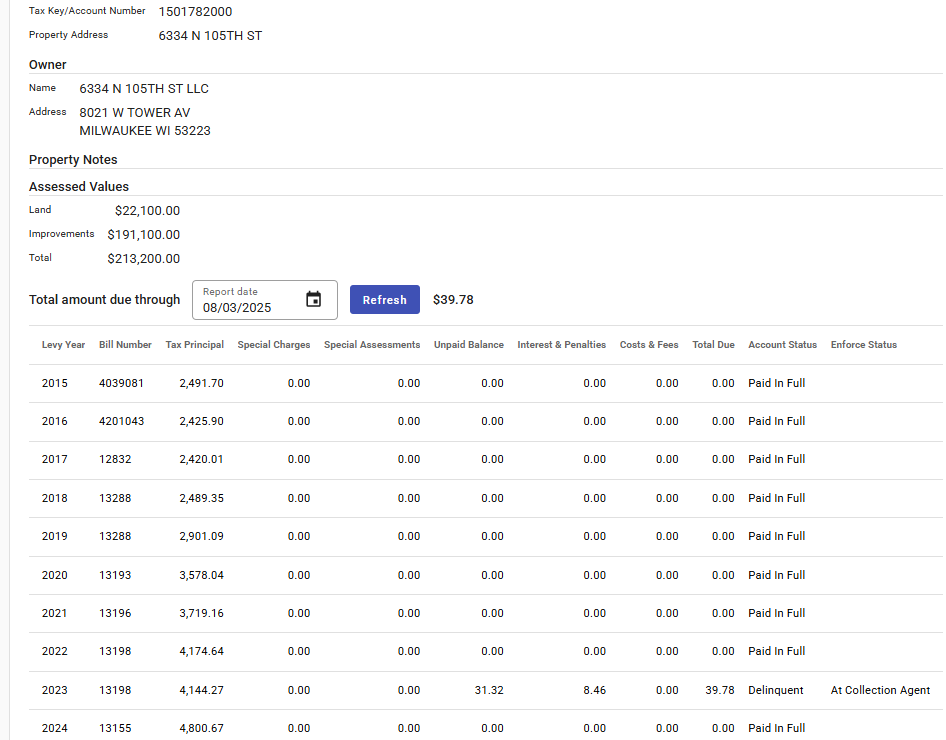This screenshot has height=740, width=946.
Task: Select the 2023 Delinquent status cell
Action: 775,690
